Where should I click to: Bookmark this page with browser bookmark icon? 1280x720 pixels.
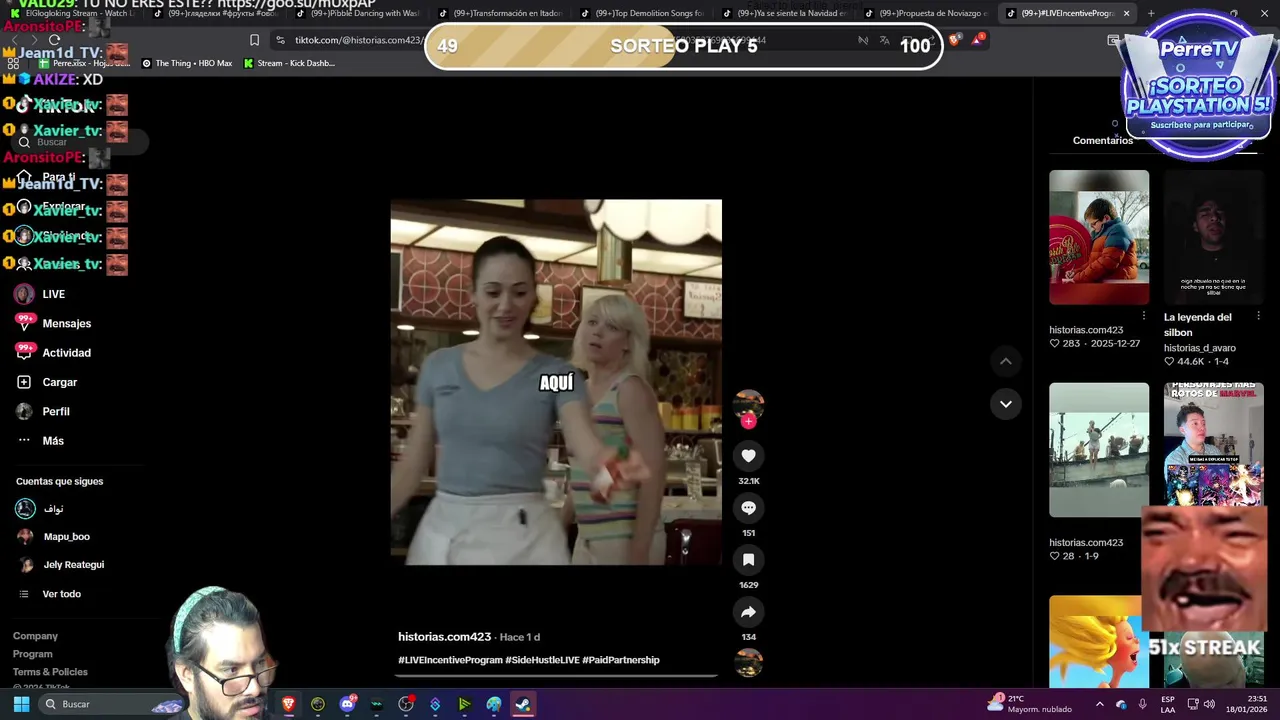click(254, 40)
